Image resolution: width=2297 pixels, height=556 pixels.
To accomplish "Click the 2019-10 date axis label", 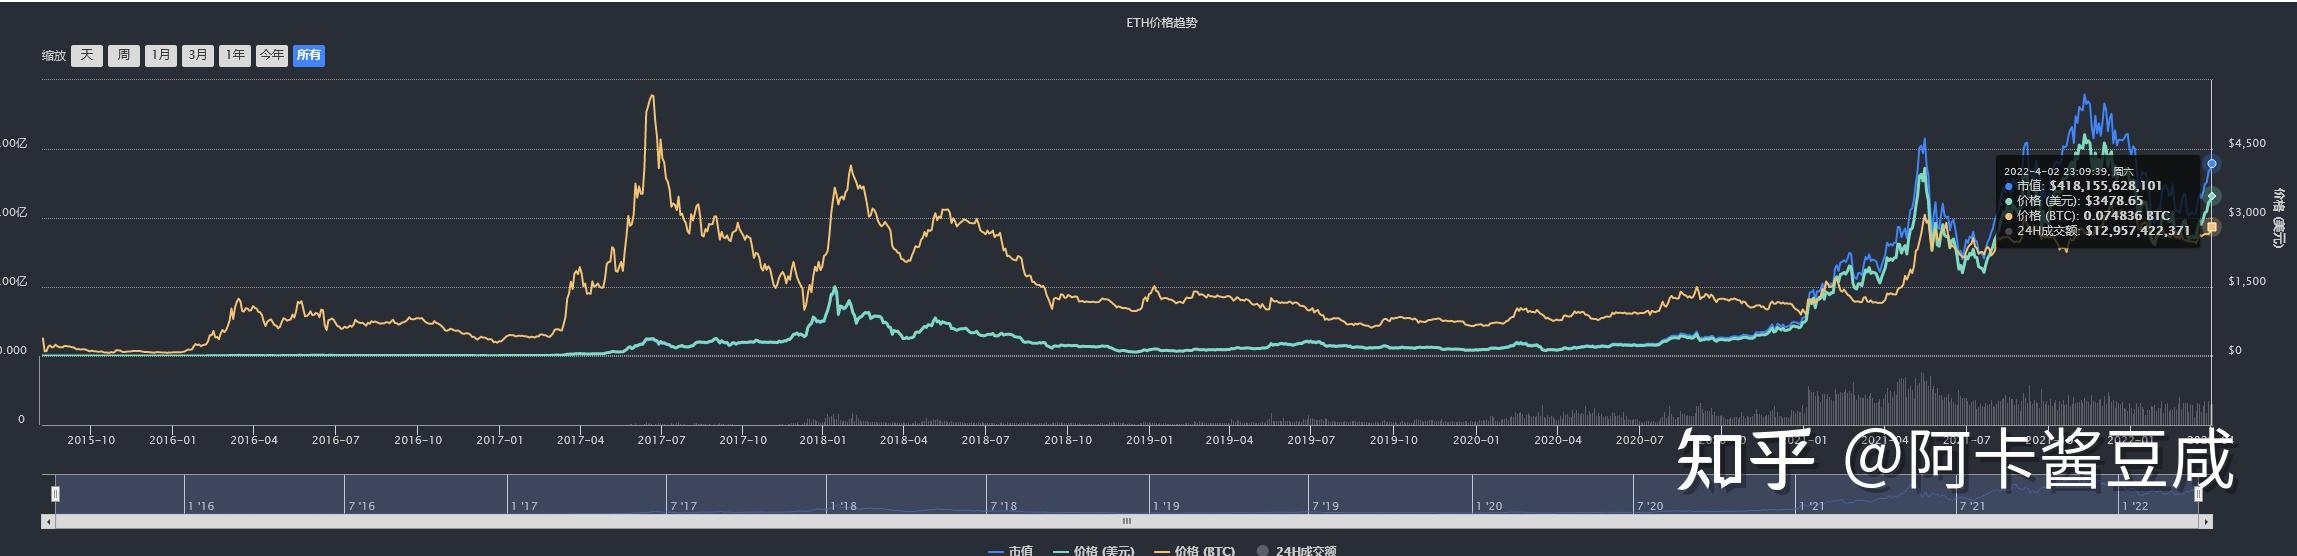I will coord(1393,440).
